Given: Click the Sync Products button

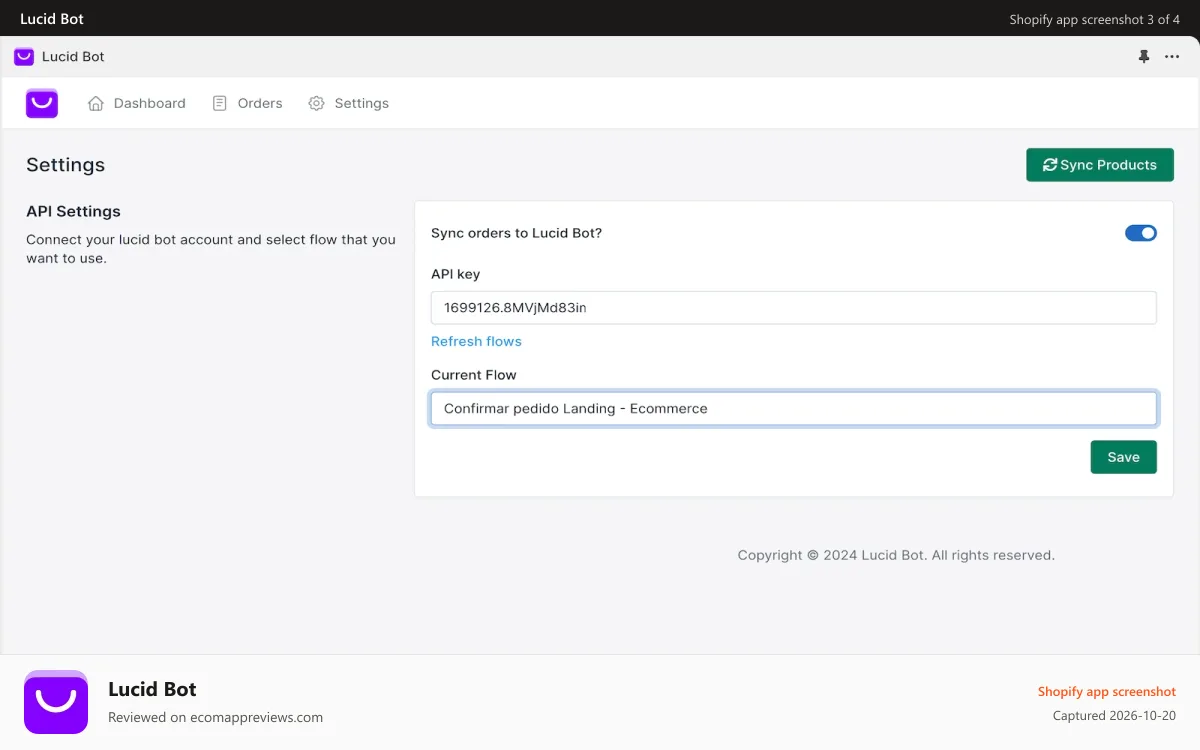Looking at the screenshot, I should [x=1100, y=165].
